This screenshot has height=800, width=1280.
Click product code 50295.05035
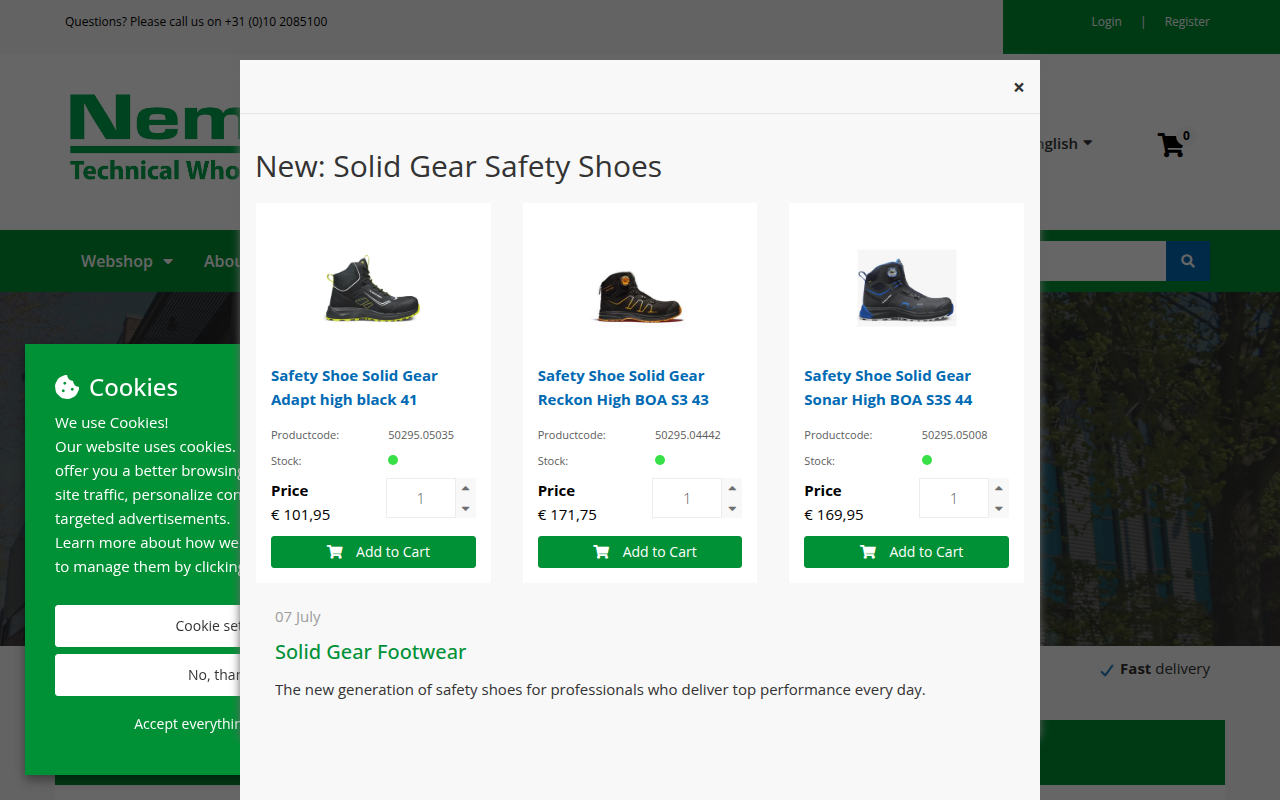click(421, 435)
